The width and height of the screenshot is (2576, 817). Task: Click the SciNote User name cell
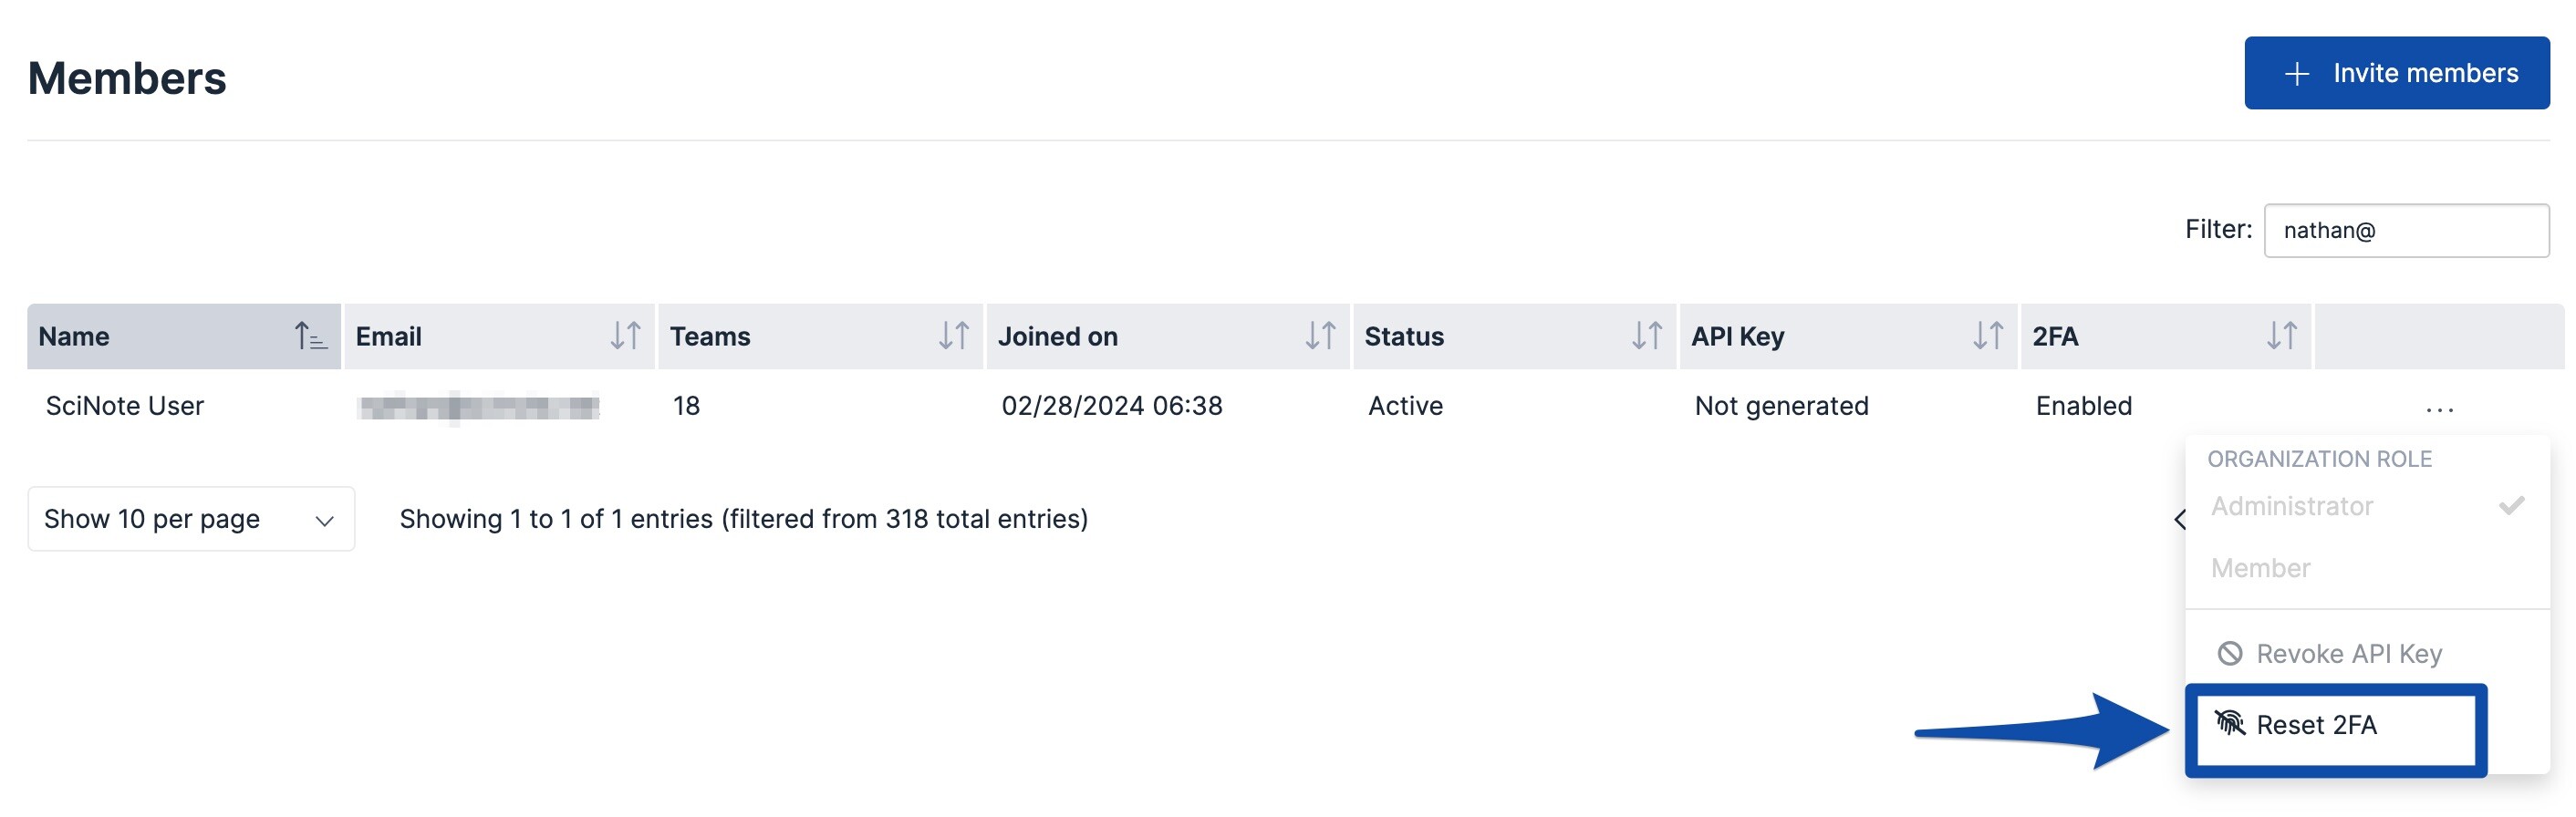[x=125, y=406]
